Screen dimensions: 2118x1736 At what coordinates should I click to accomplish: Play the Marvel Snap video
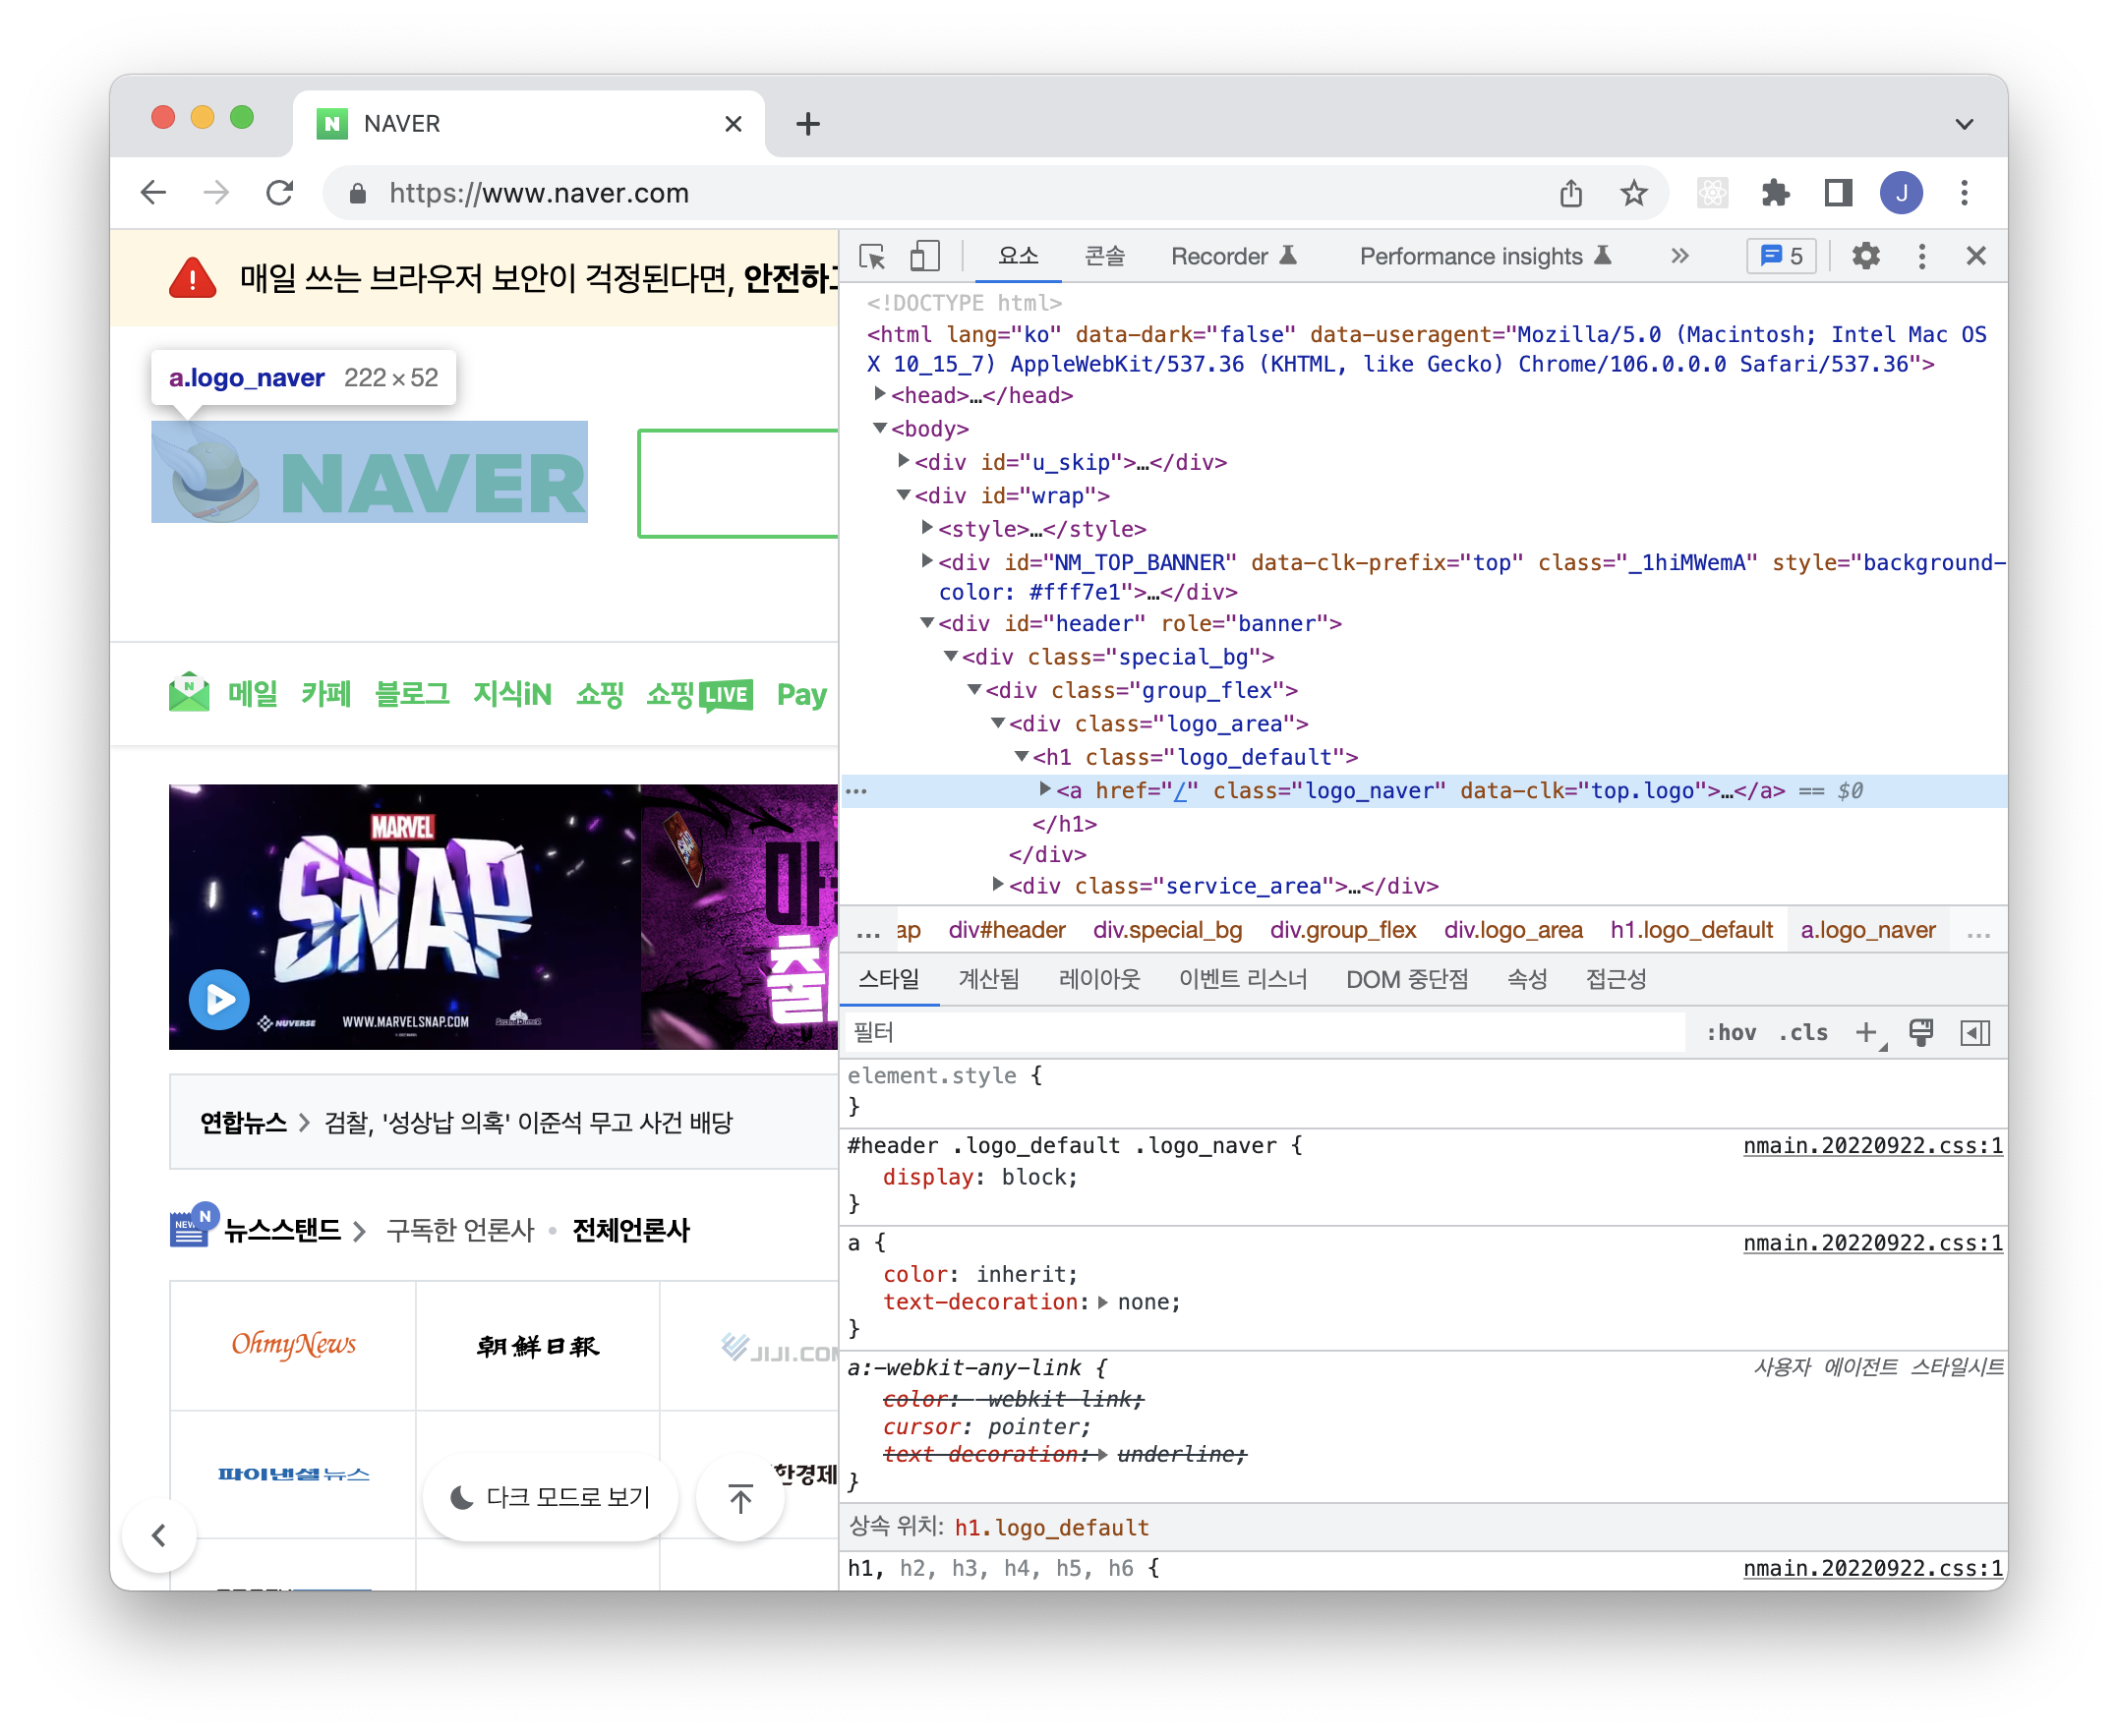220,999
